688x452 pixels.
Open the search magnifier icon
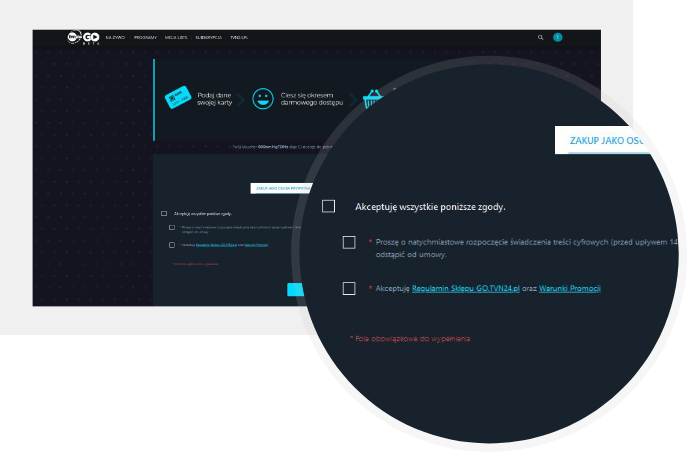coord(541,37)
